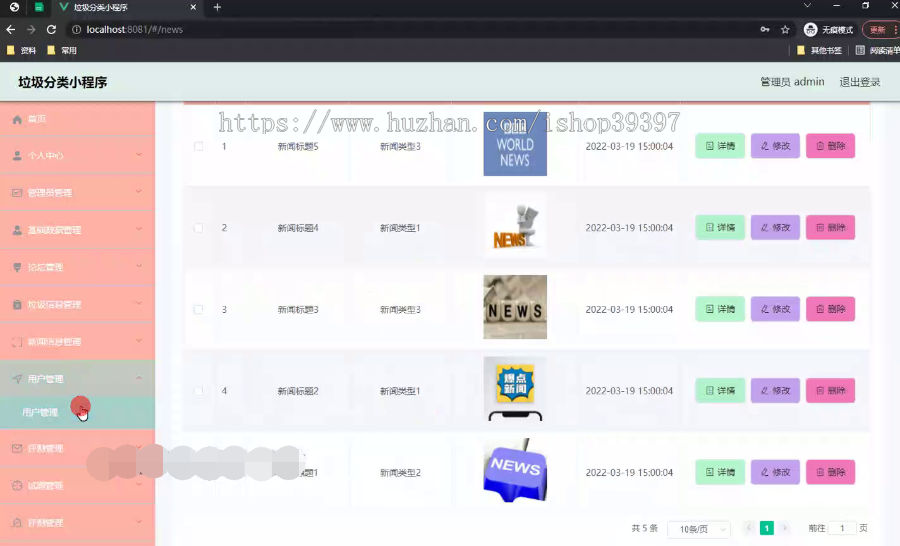Click the clipboard icon beside 垃圾信息管理
This screenshot has height=546, width=900.
point(17,305)
